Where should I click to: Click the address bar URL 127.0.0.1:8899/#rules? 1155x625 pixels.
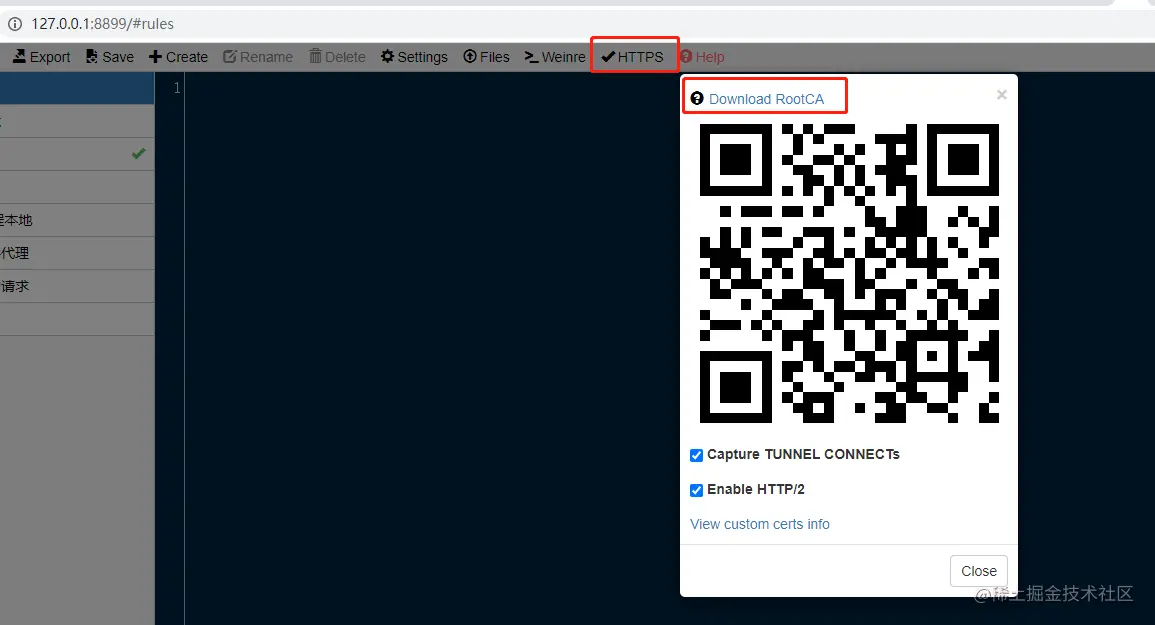click(x=102, y=24)
